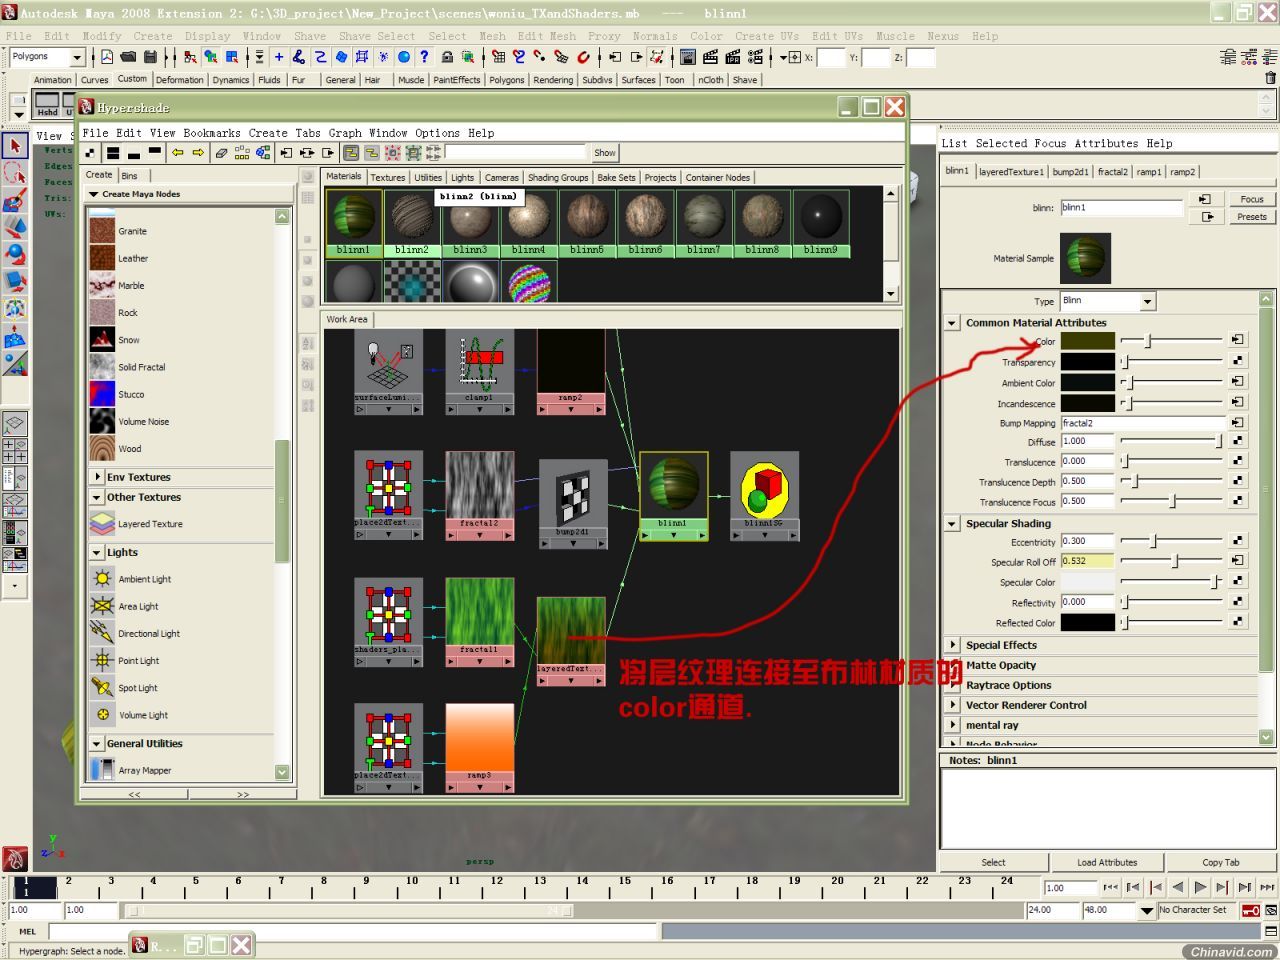Click the Select button in Attribute Editor
Image resolution: width=1280 pixels, height=960 pixels.
[x=993, y=862]
